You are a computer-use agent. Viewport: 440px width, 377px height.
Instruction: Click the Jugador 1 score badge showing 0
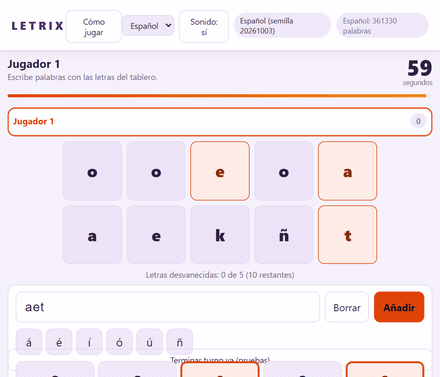pos(418,121)
